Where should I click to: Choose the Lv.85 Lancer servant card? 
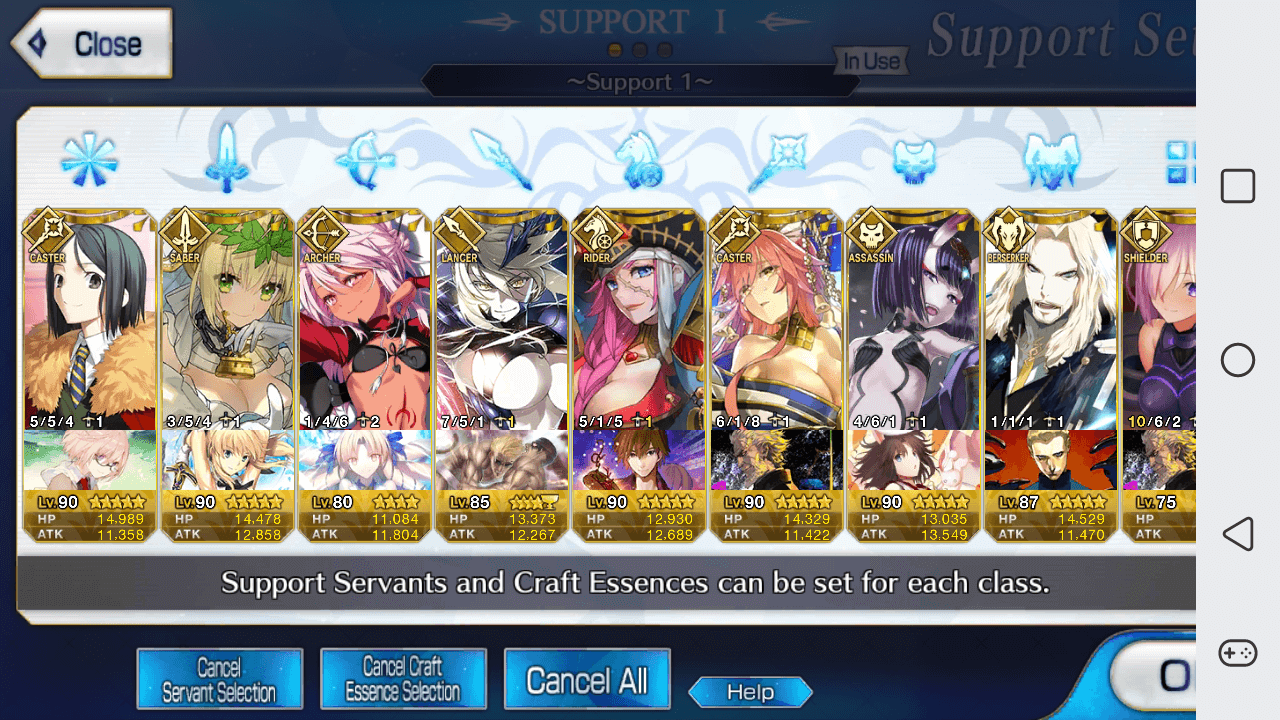501,375
